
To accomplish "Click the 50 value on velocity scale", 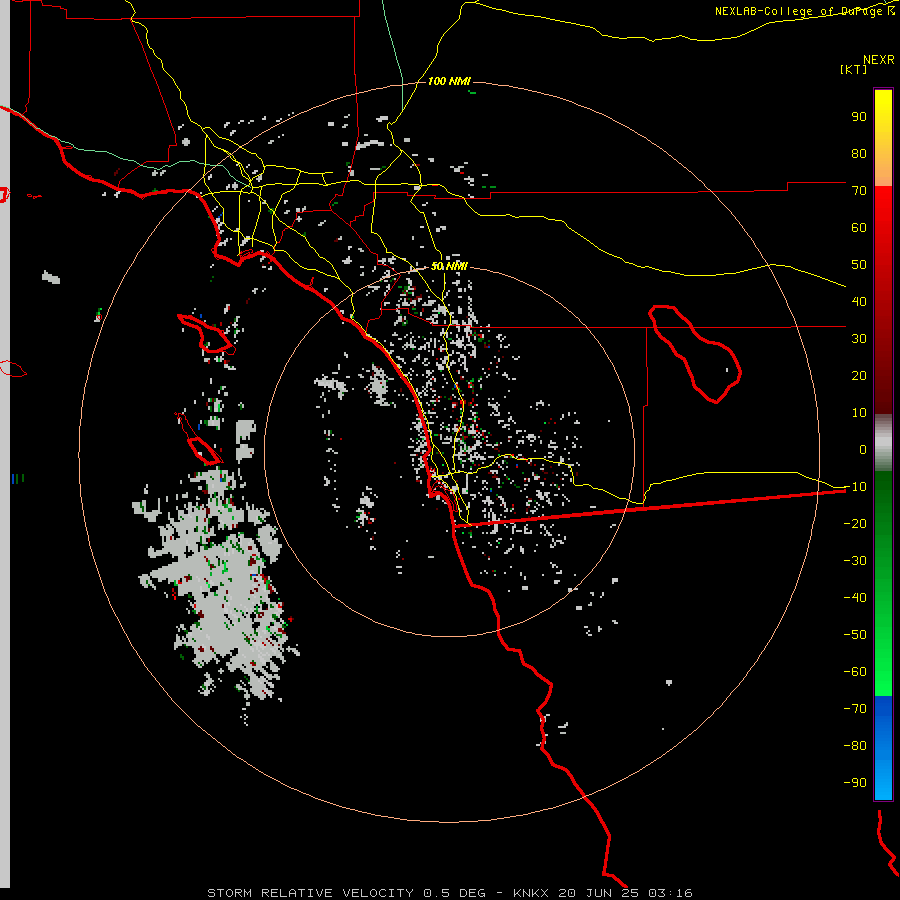I will coord(859,265).
